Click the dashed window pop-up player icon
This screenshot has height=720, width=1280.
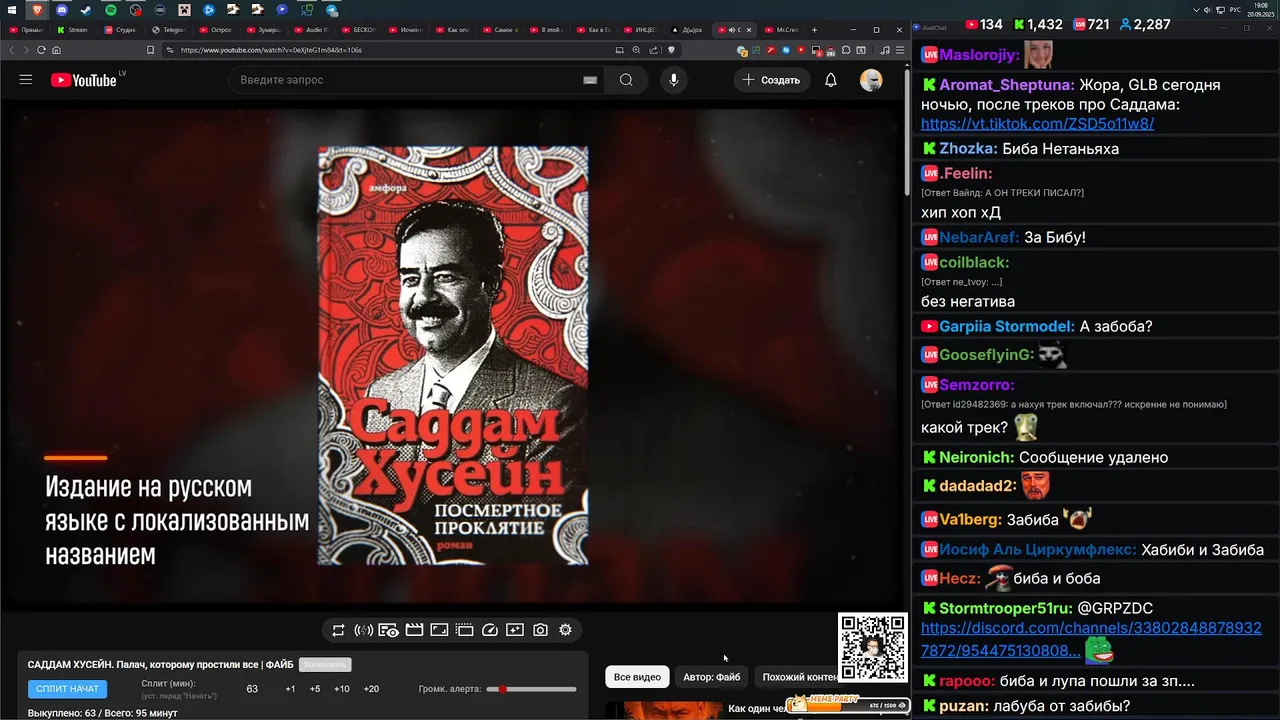pyautogui.click(x=465, y=630)
